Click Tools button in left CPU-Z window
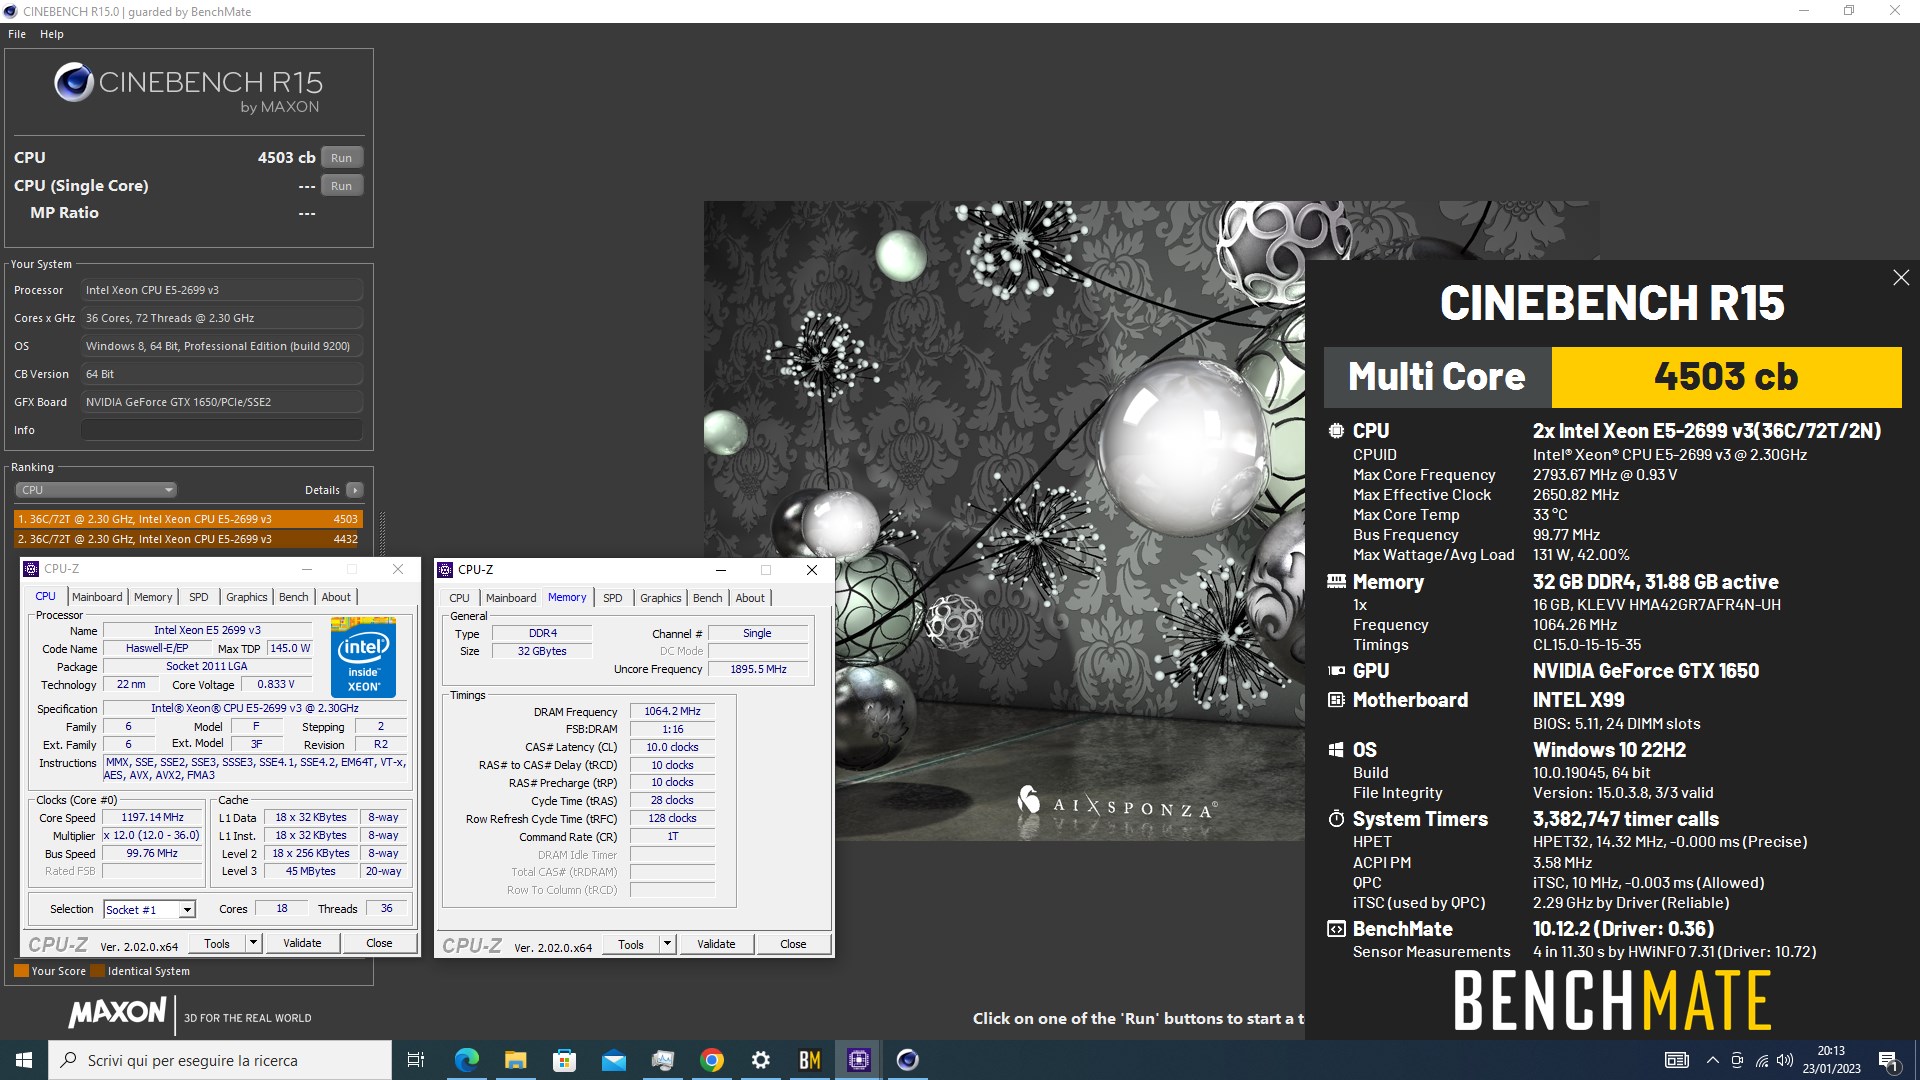 (217, 943)
